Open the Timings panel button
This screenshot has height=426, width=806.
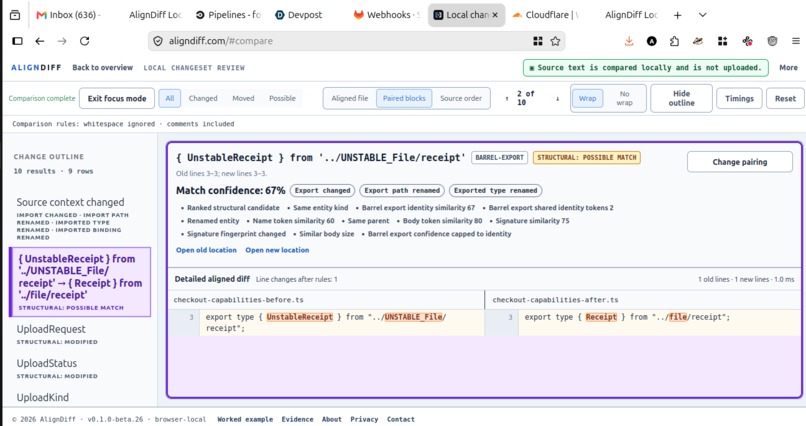(739, 98)
